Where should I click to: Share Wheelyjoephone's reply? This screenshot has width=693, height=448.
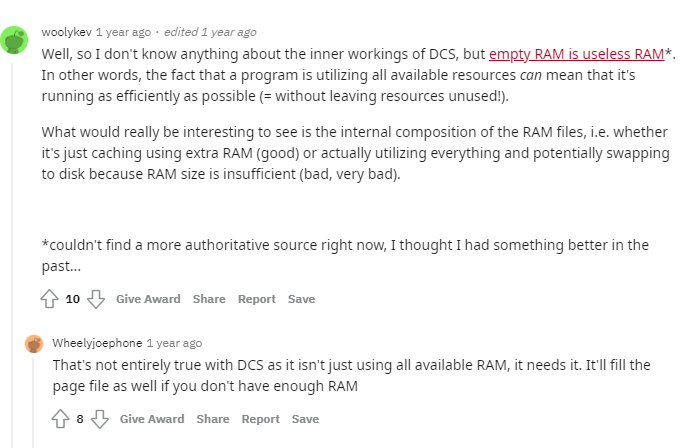[x=213, y=419]
